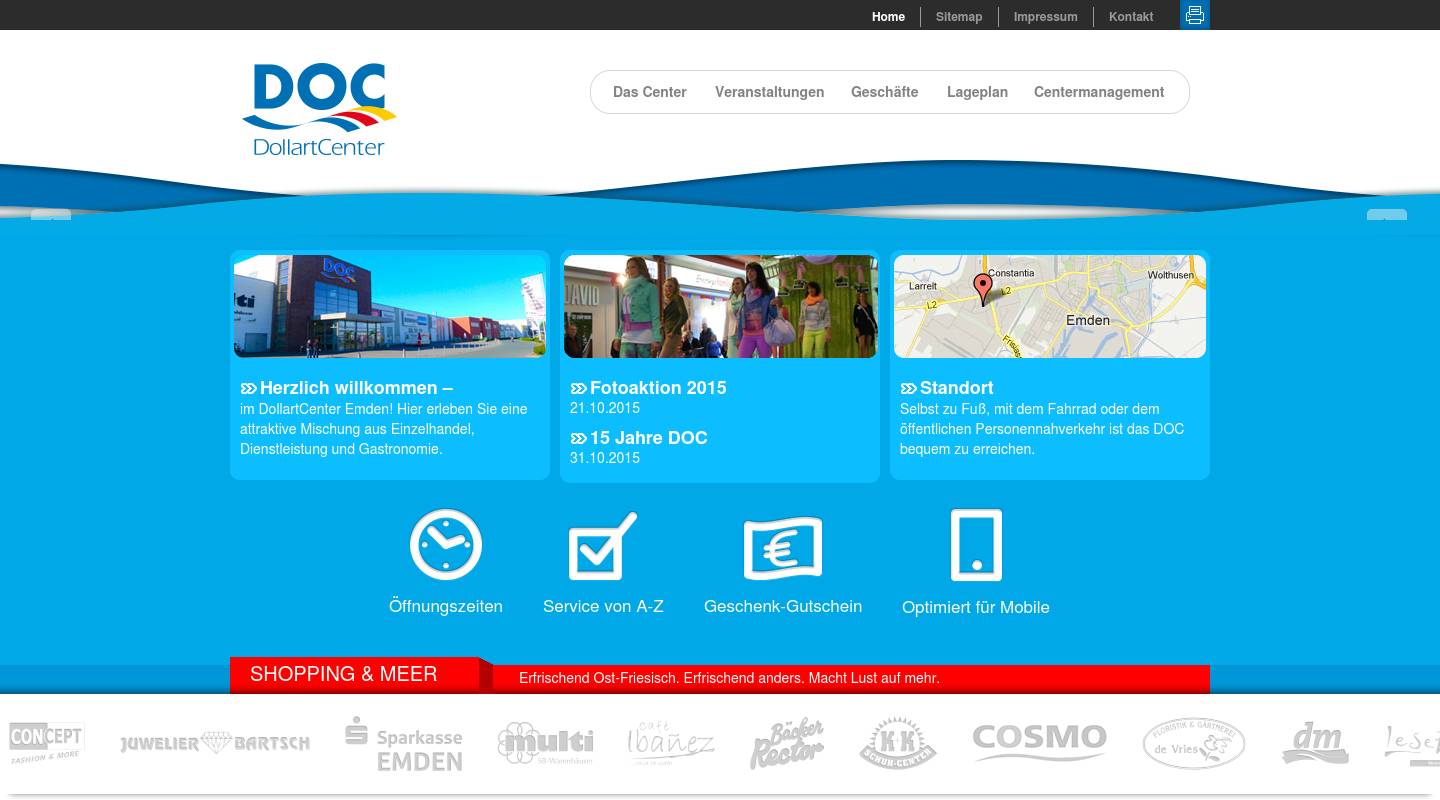Open the Geschenk-Gutschein euro icon
Screen dimensions: 1440x800
(x=783, y=548)
